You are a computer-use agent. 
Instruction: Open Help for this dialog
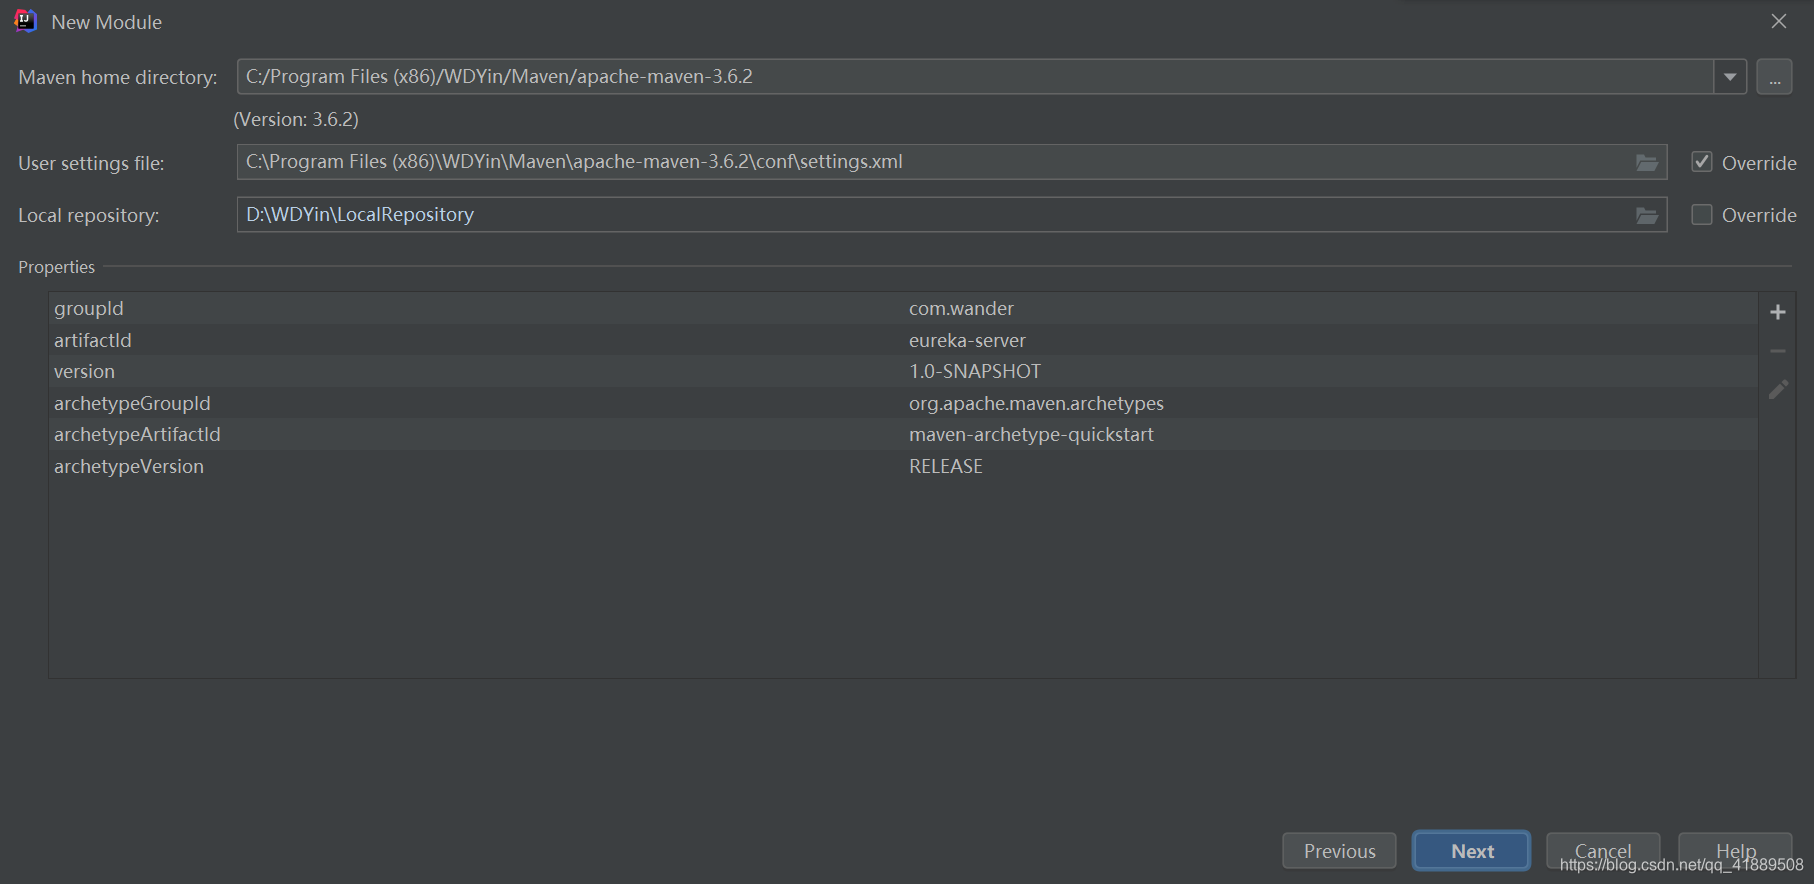pyautogui.click(x=1735, y=851)
